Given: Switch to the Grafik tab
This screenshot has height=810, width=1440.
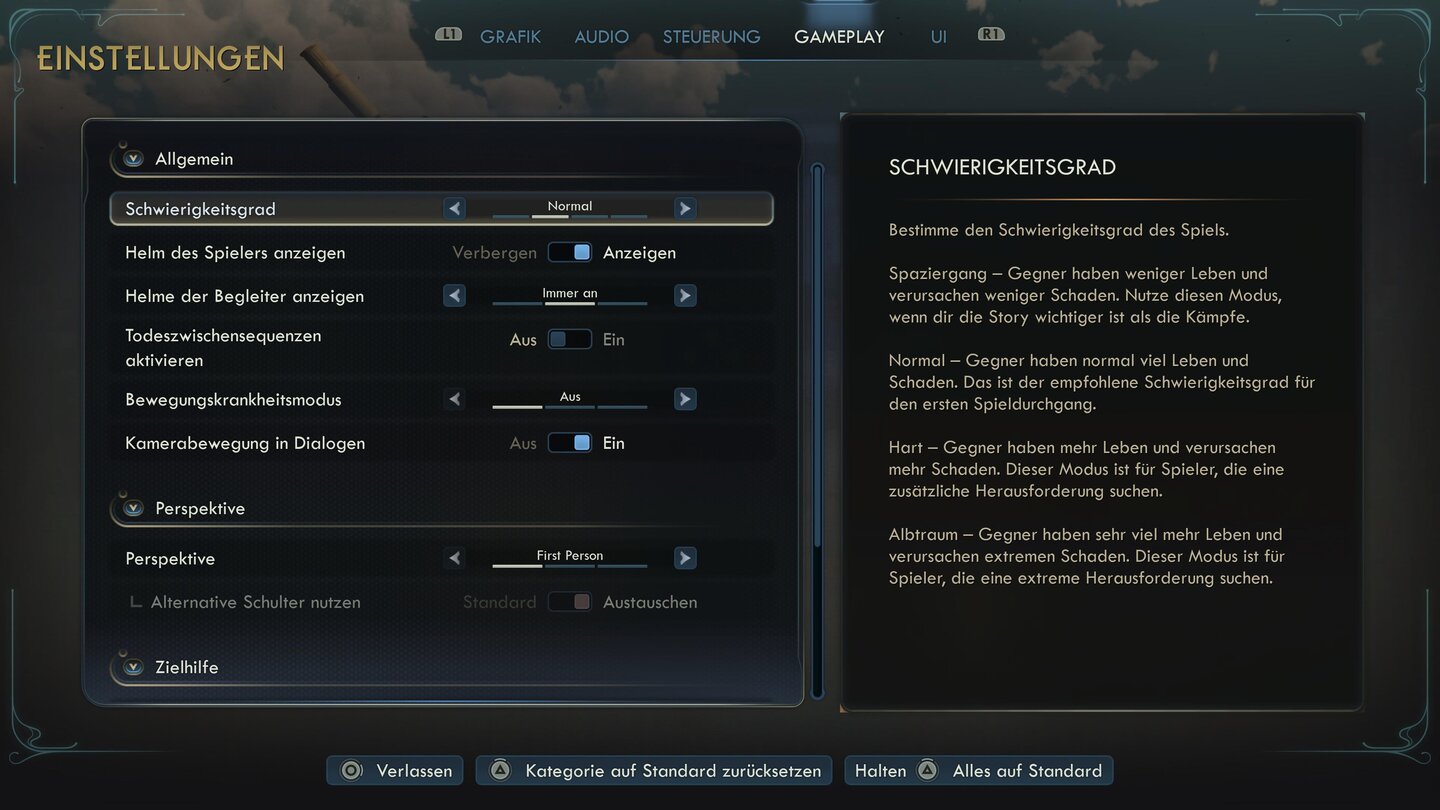Looking at the screenshot, I should (510, 37).
